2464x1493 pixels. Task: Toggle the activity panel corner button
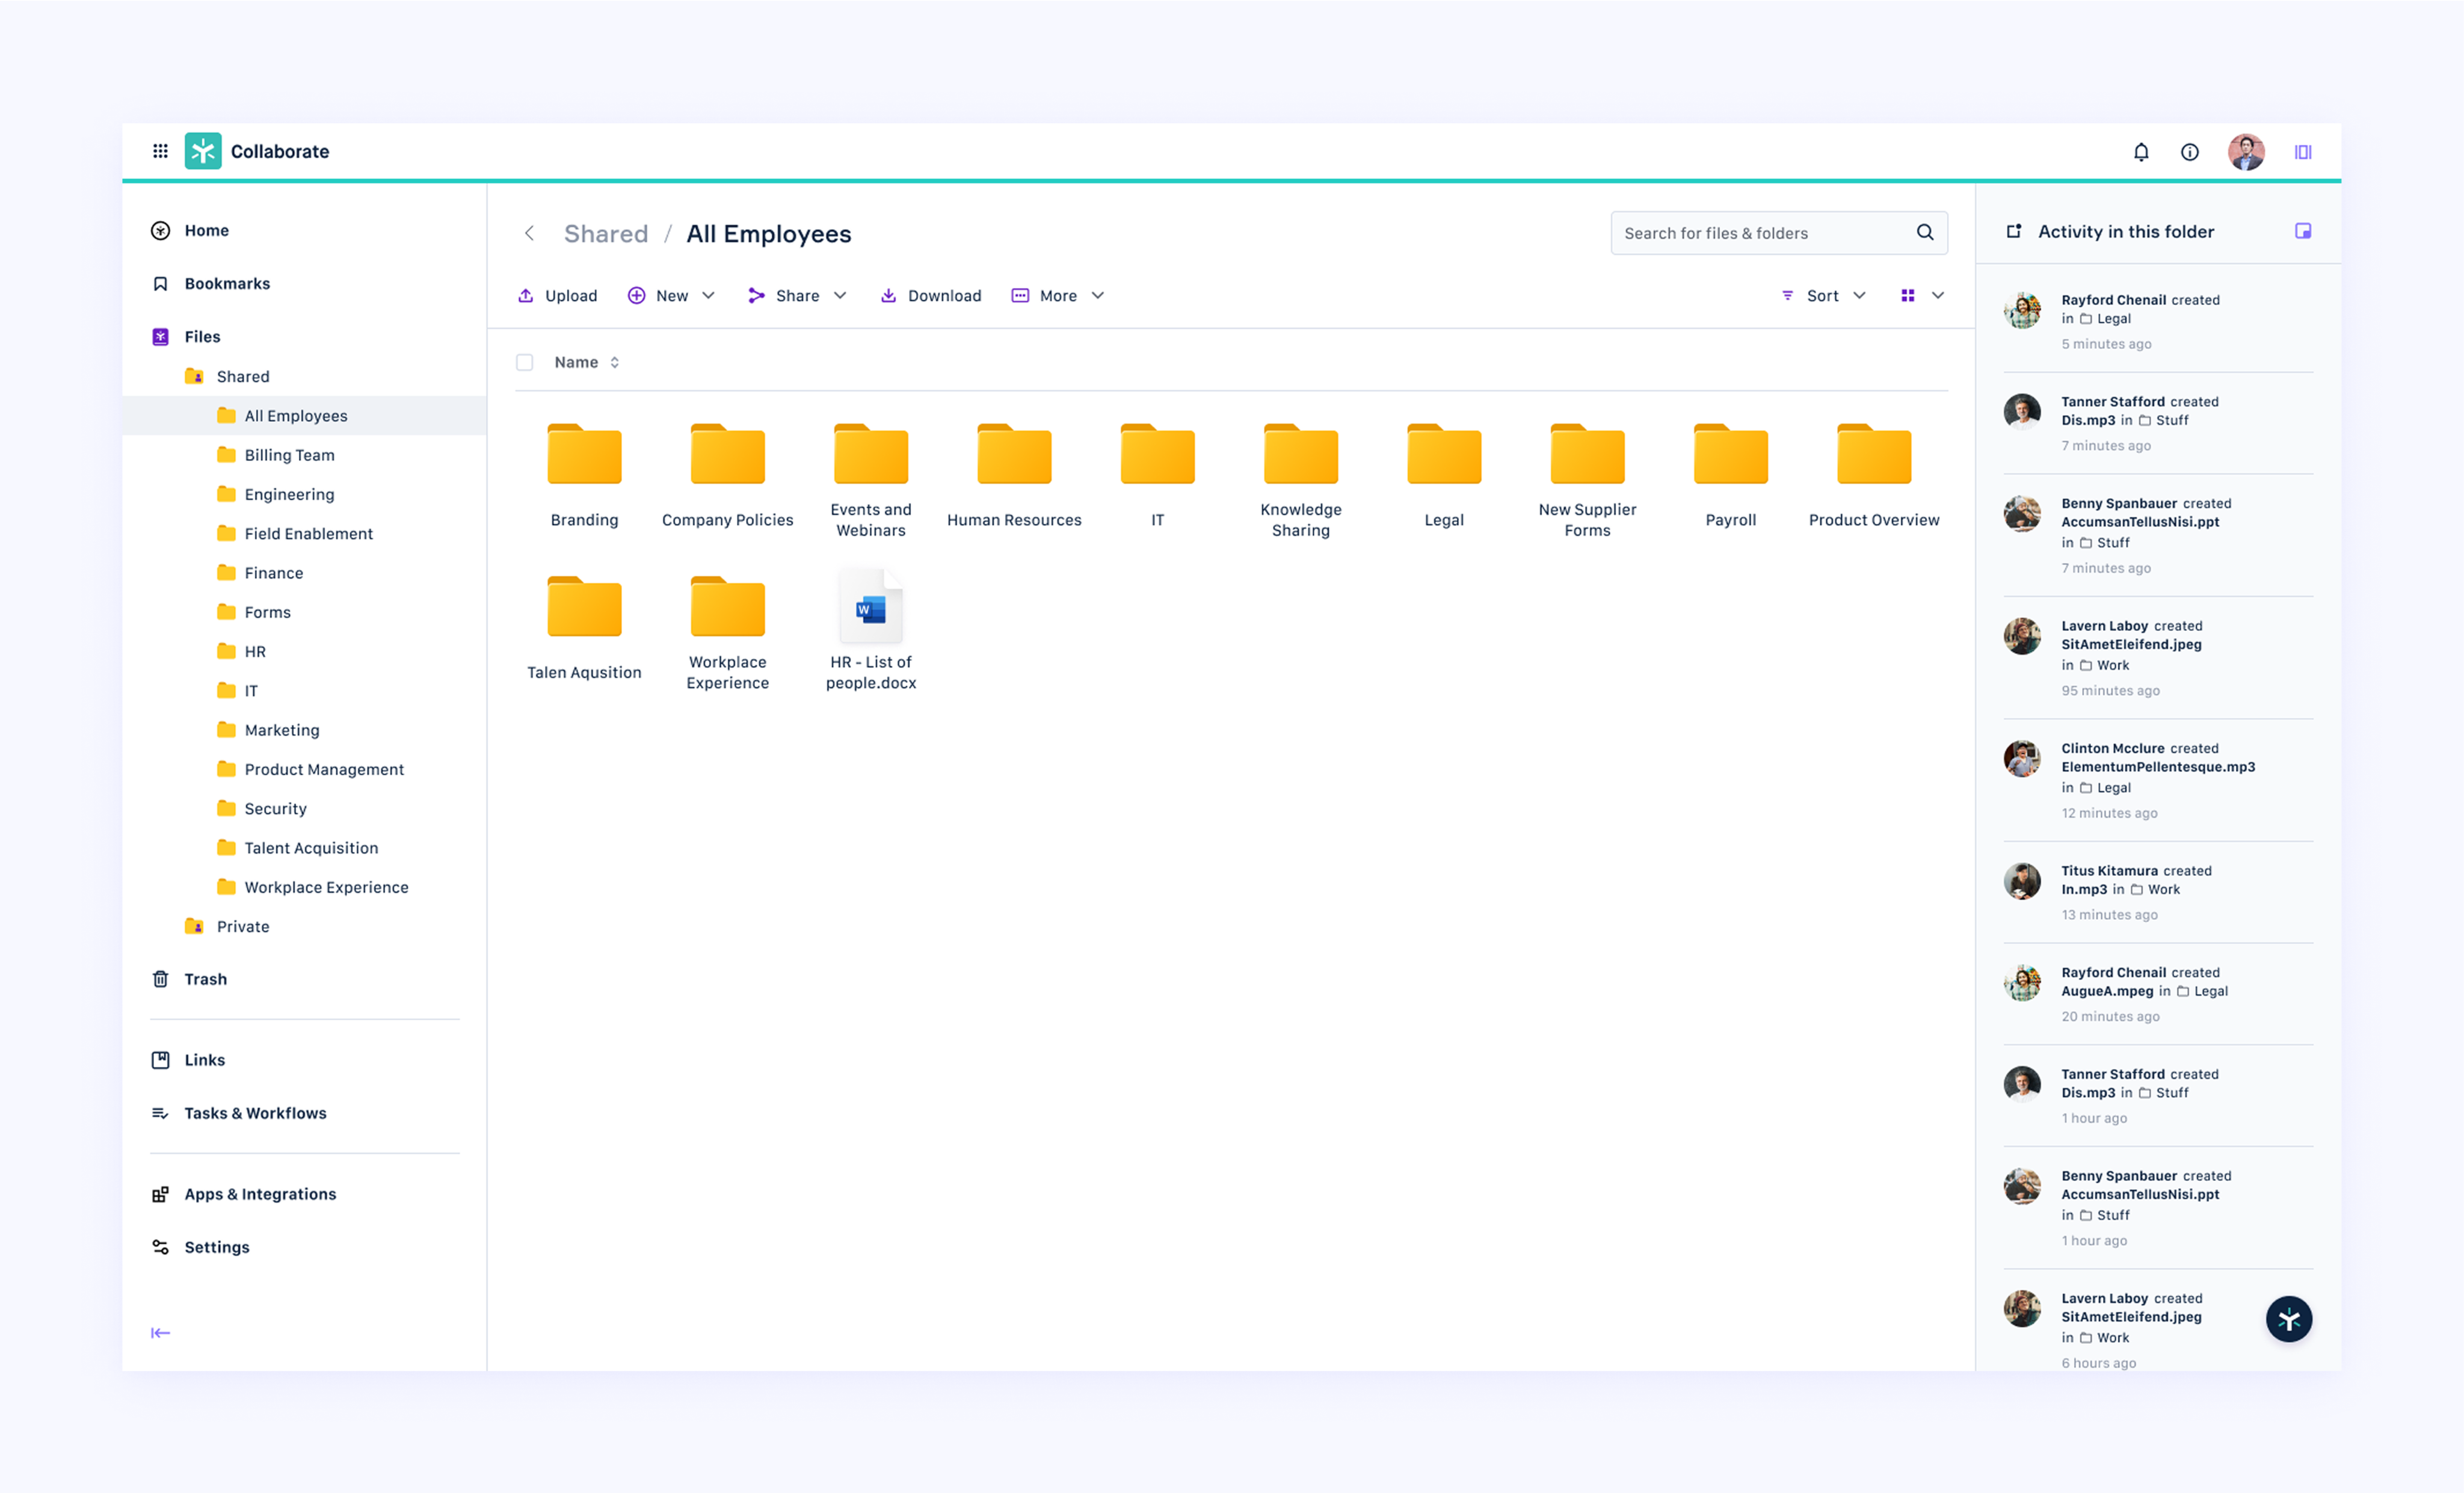coord(2303,231)
